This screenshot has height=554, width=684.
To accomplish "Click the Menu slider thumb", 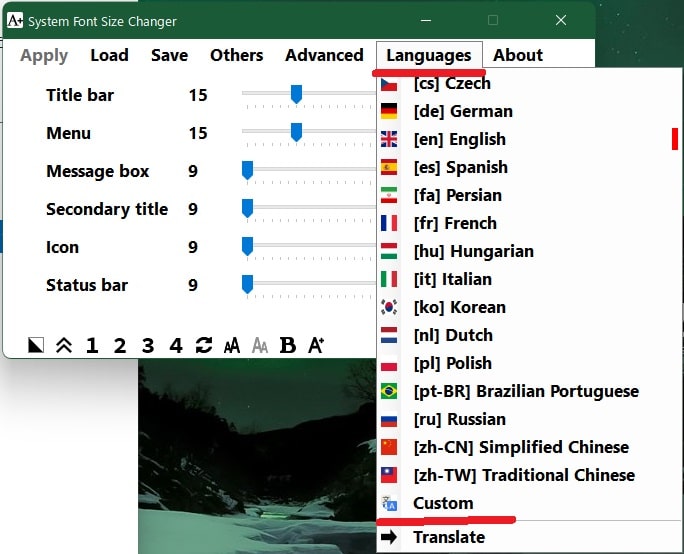I will [x=296, y=132].
